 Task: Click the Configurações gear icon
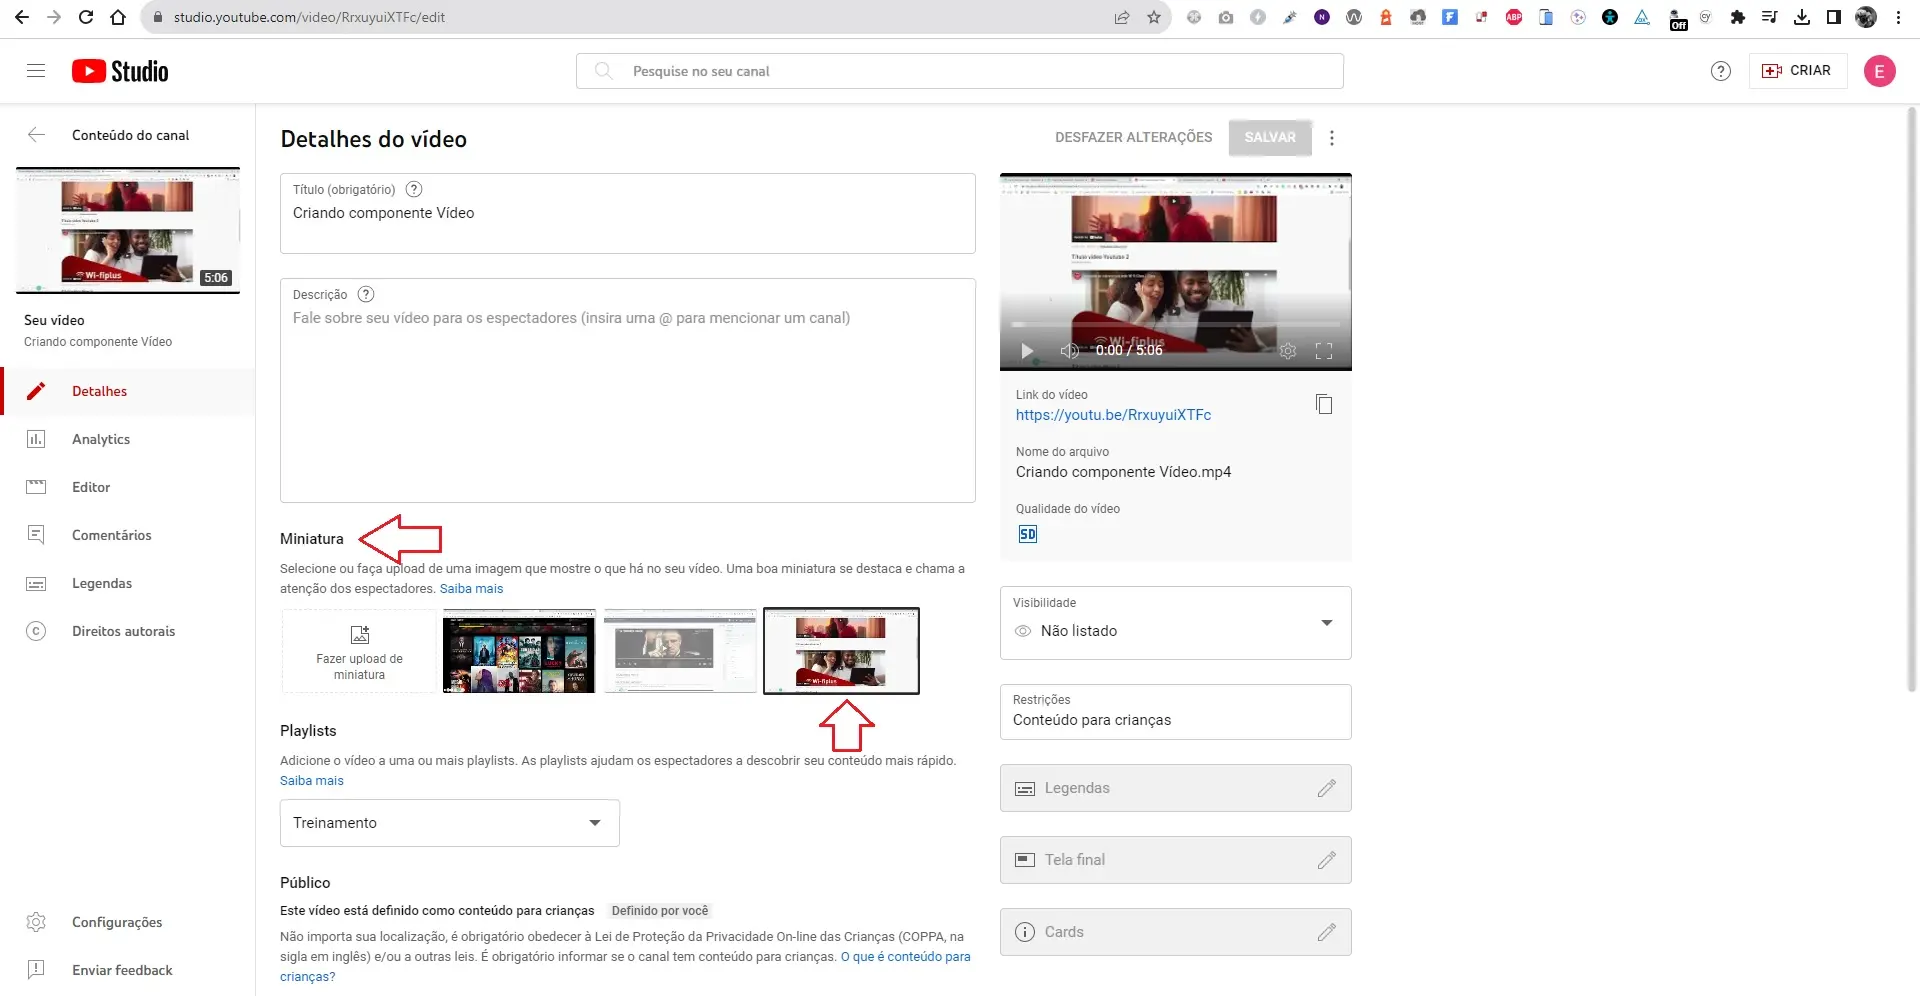click(36, 922)
